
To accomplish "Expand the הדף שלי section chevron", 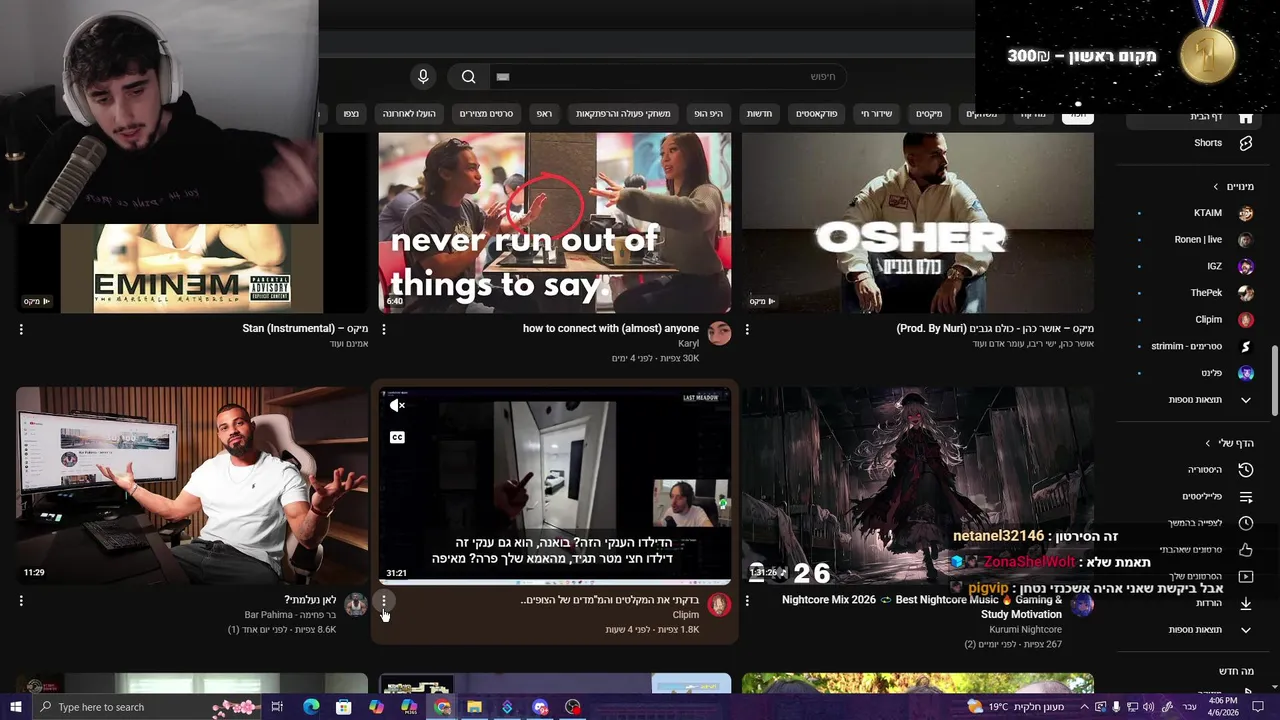I will click(x=1208, y=443).
